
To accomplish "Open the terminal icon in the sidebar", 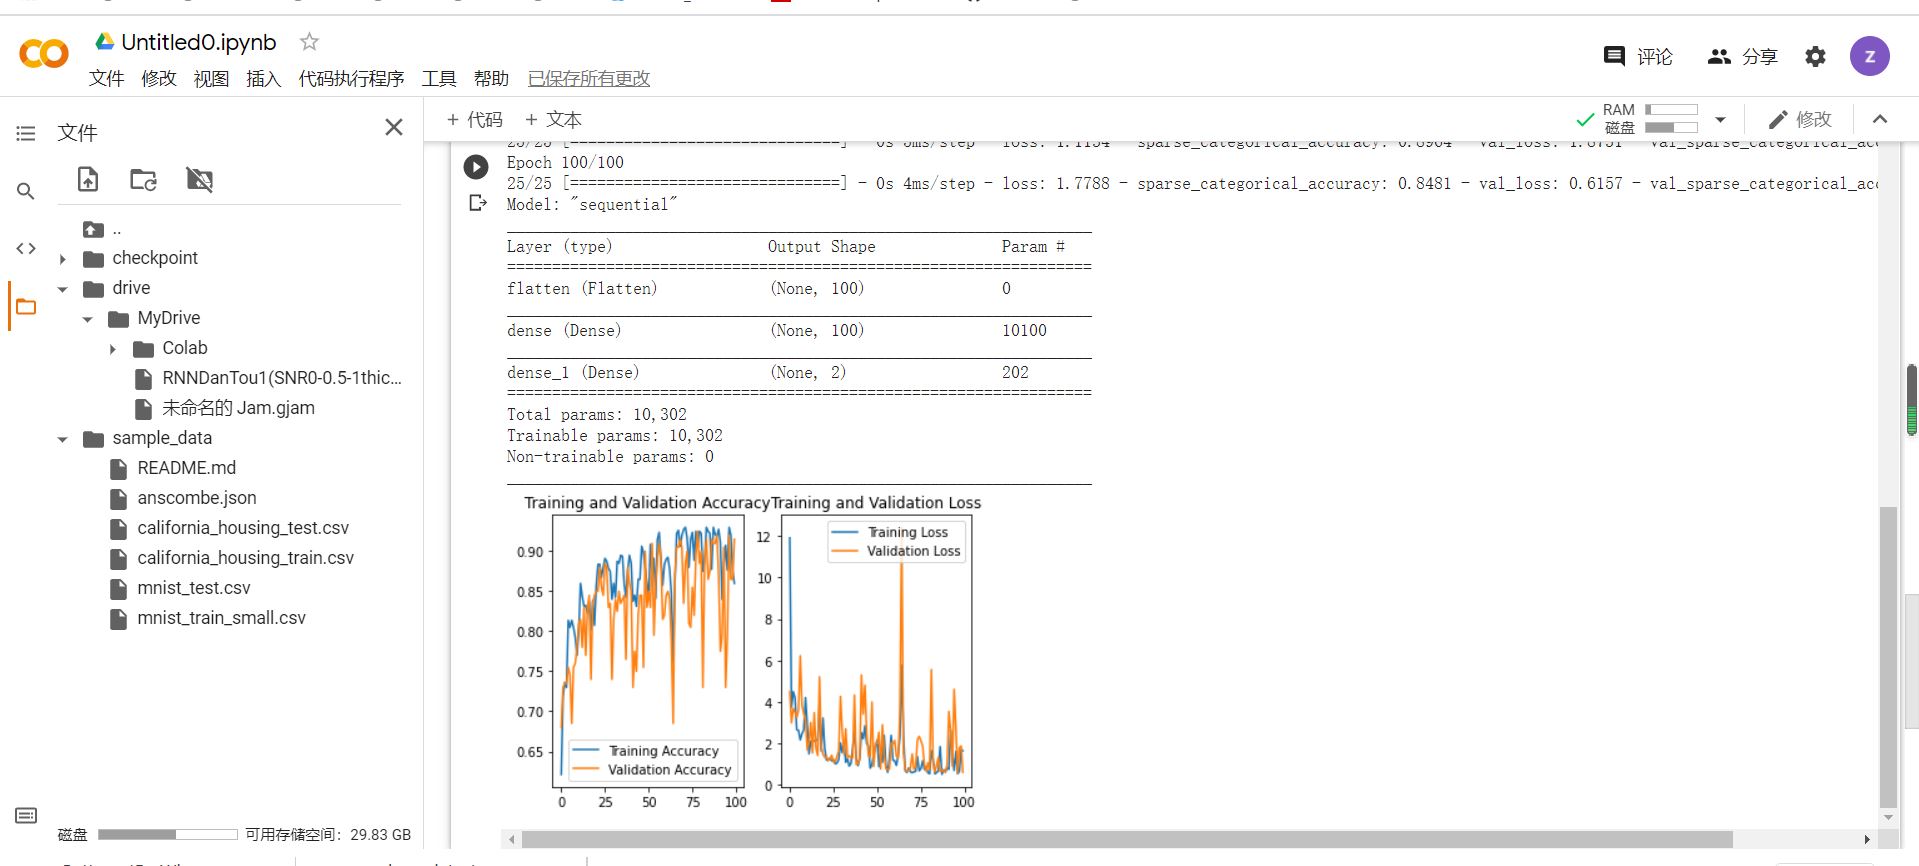I will (x=26, y=815).
